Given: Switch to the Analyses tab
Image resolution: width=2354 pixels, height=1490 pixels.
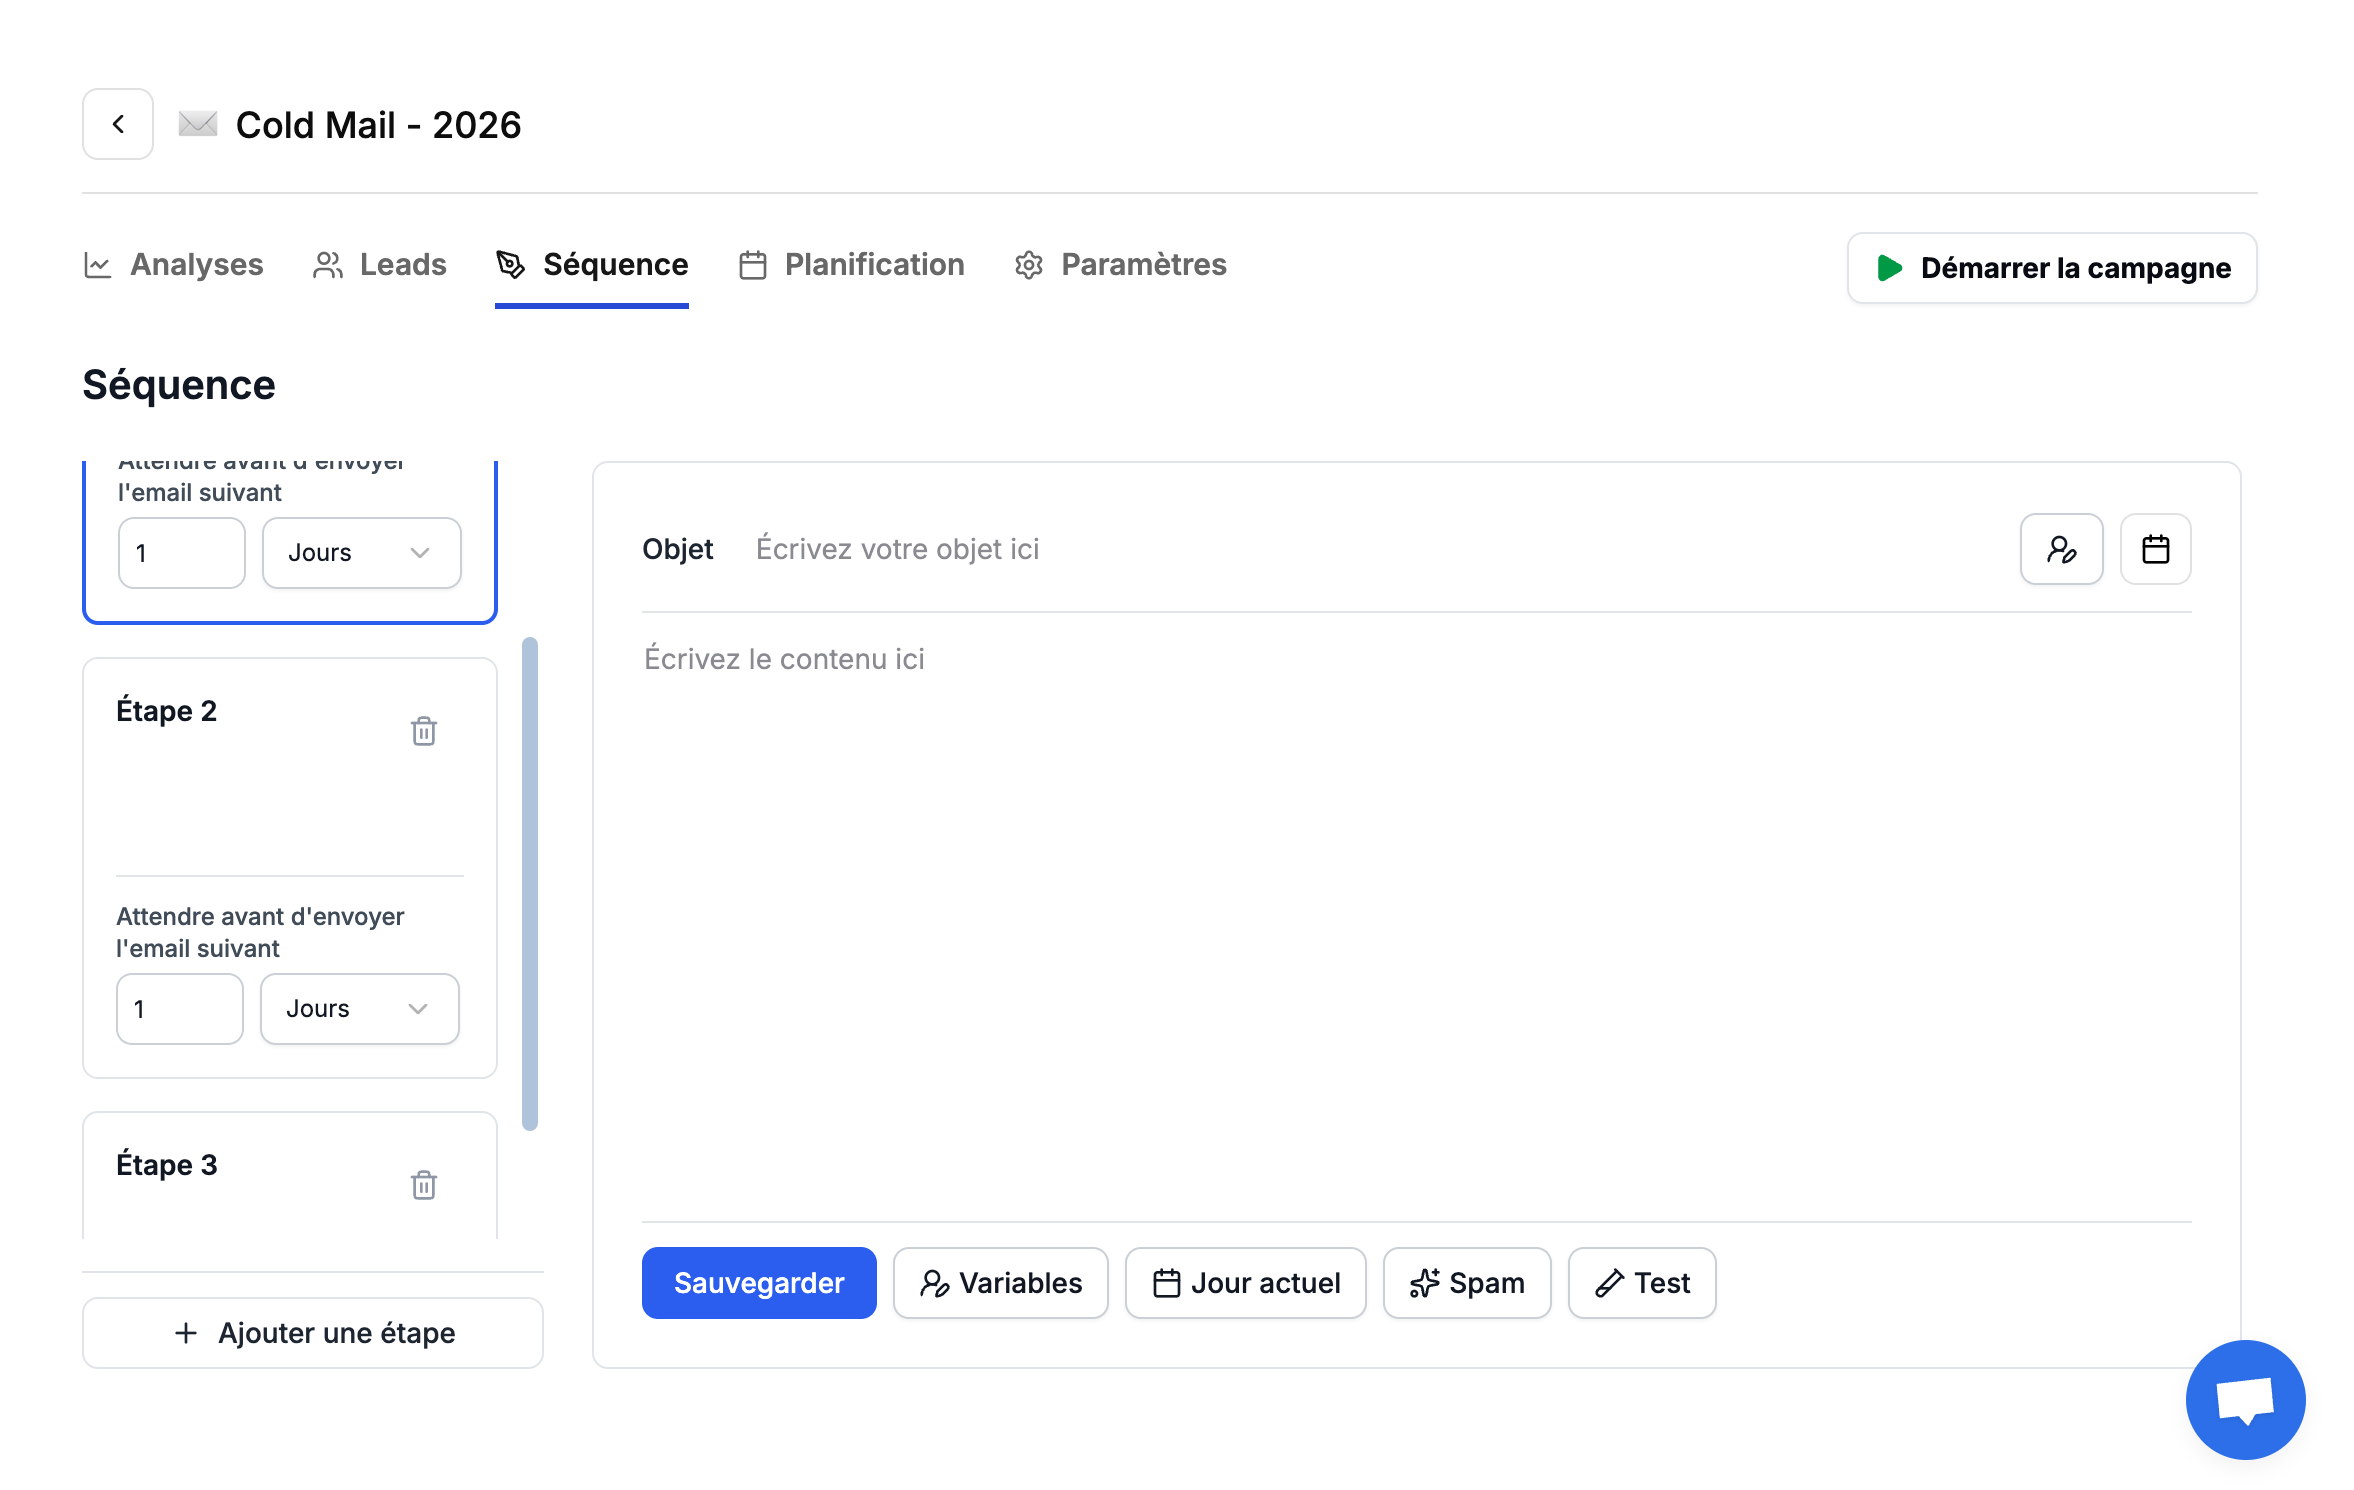Looking at the screenshot, I should (x=174, y=265).
